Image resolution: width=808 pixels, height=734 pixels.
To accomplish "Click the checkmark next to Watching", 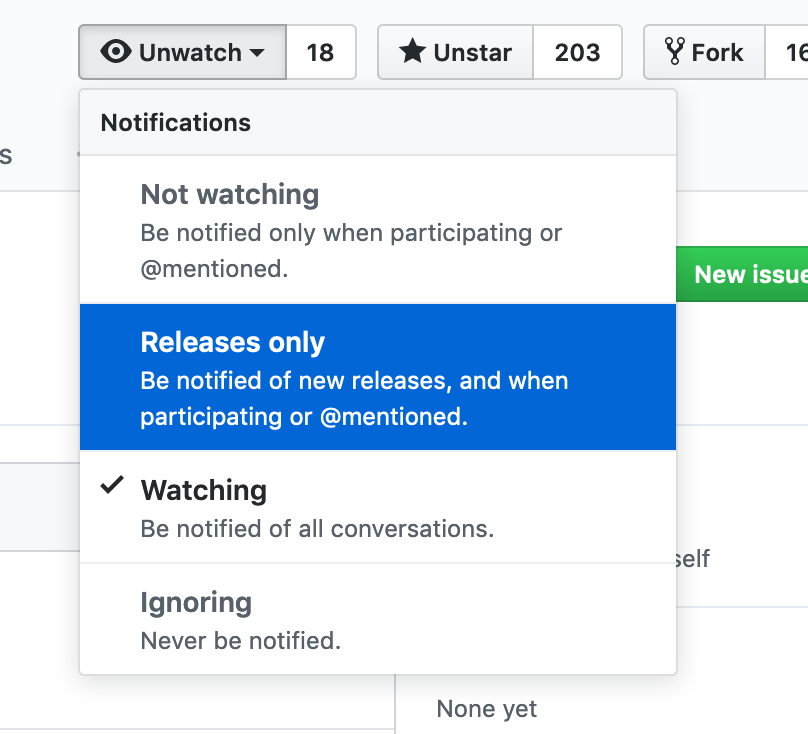I will pos(112,485).
